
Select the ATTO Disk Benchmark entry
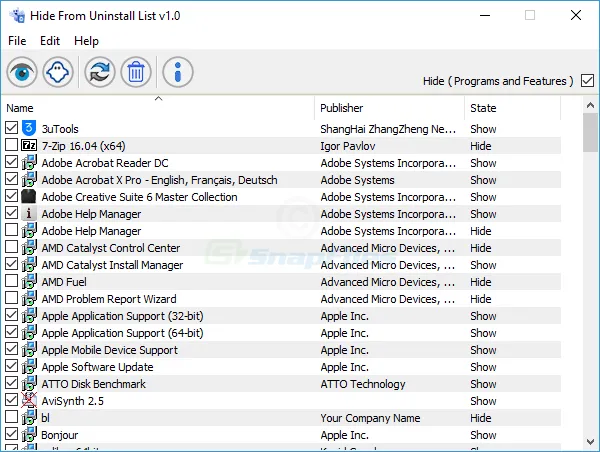281,384
